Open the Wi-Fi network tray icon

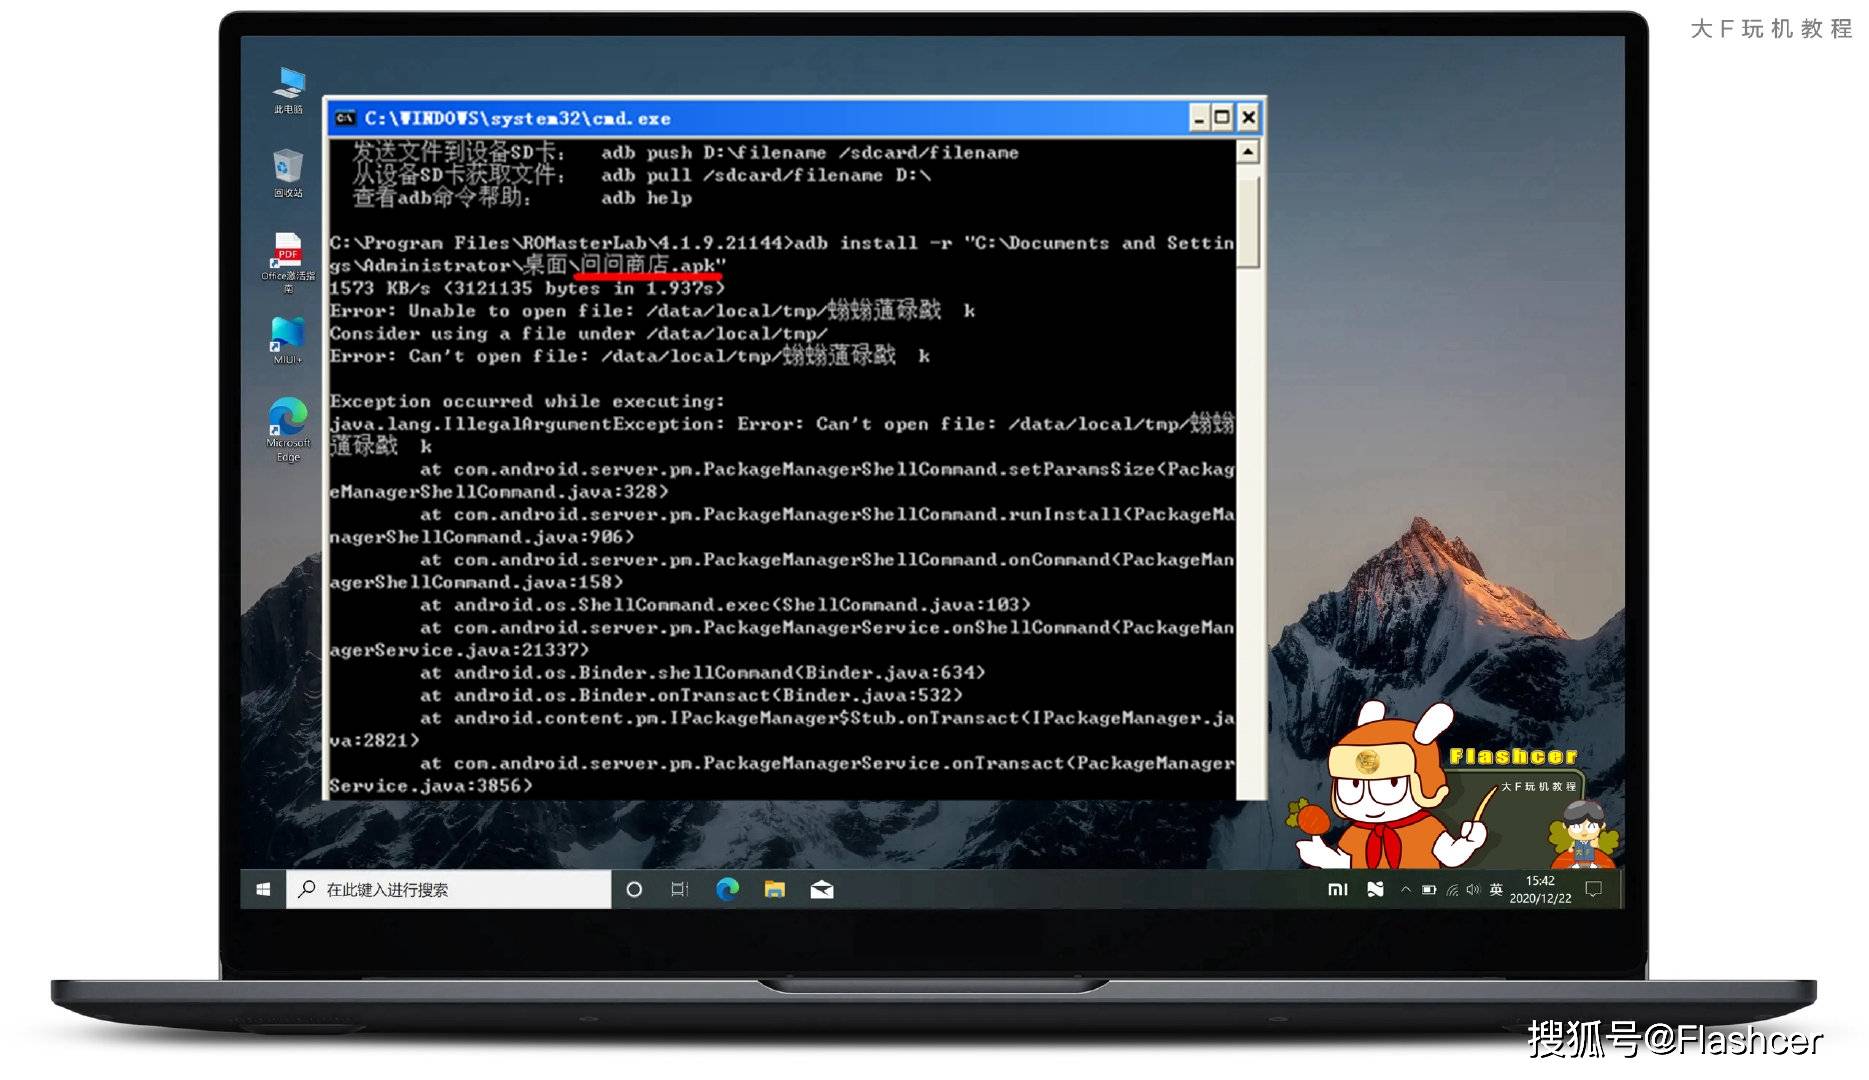1452,889
